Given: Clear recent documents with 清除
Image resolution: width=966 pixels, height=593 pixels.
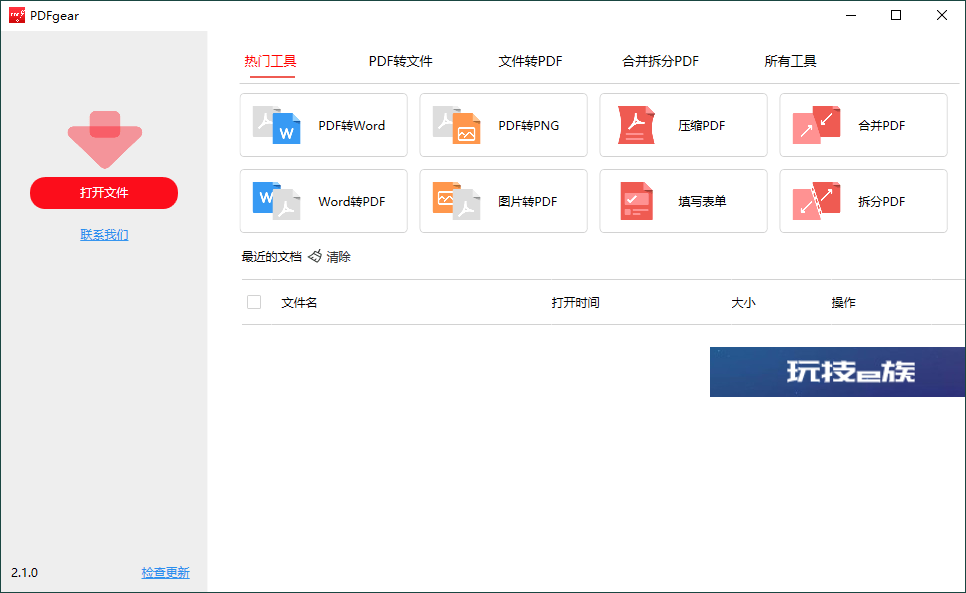Looking at the screenshot, I should point(338,257).
